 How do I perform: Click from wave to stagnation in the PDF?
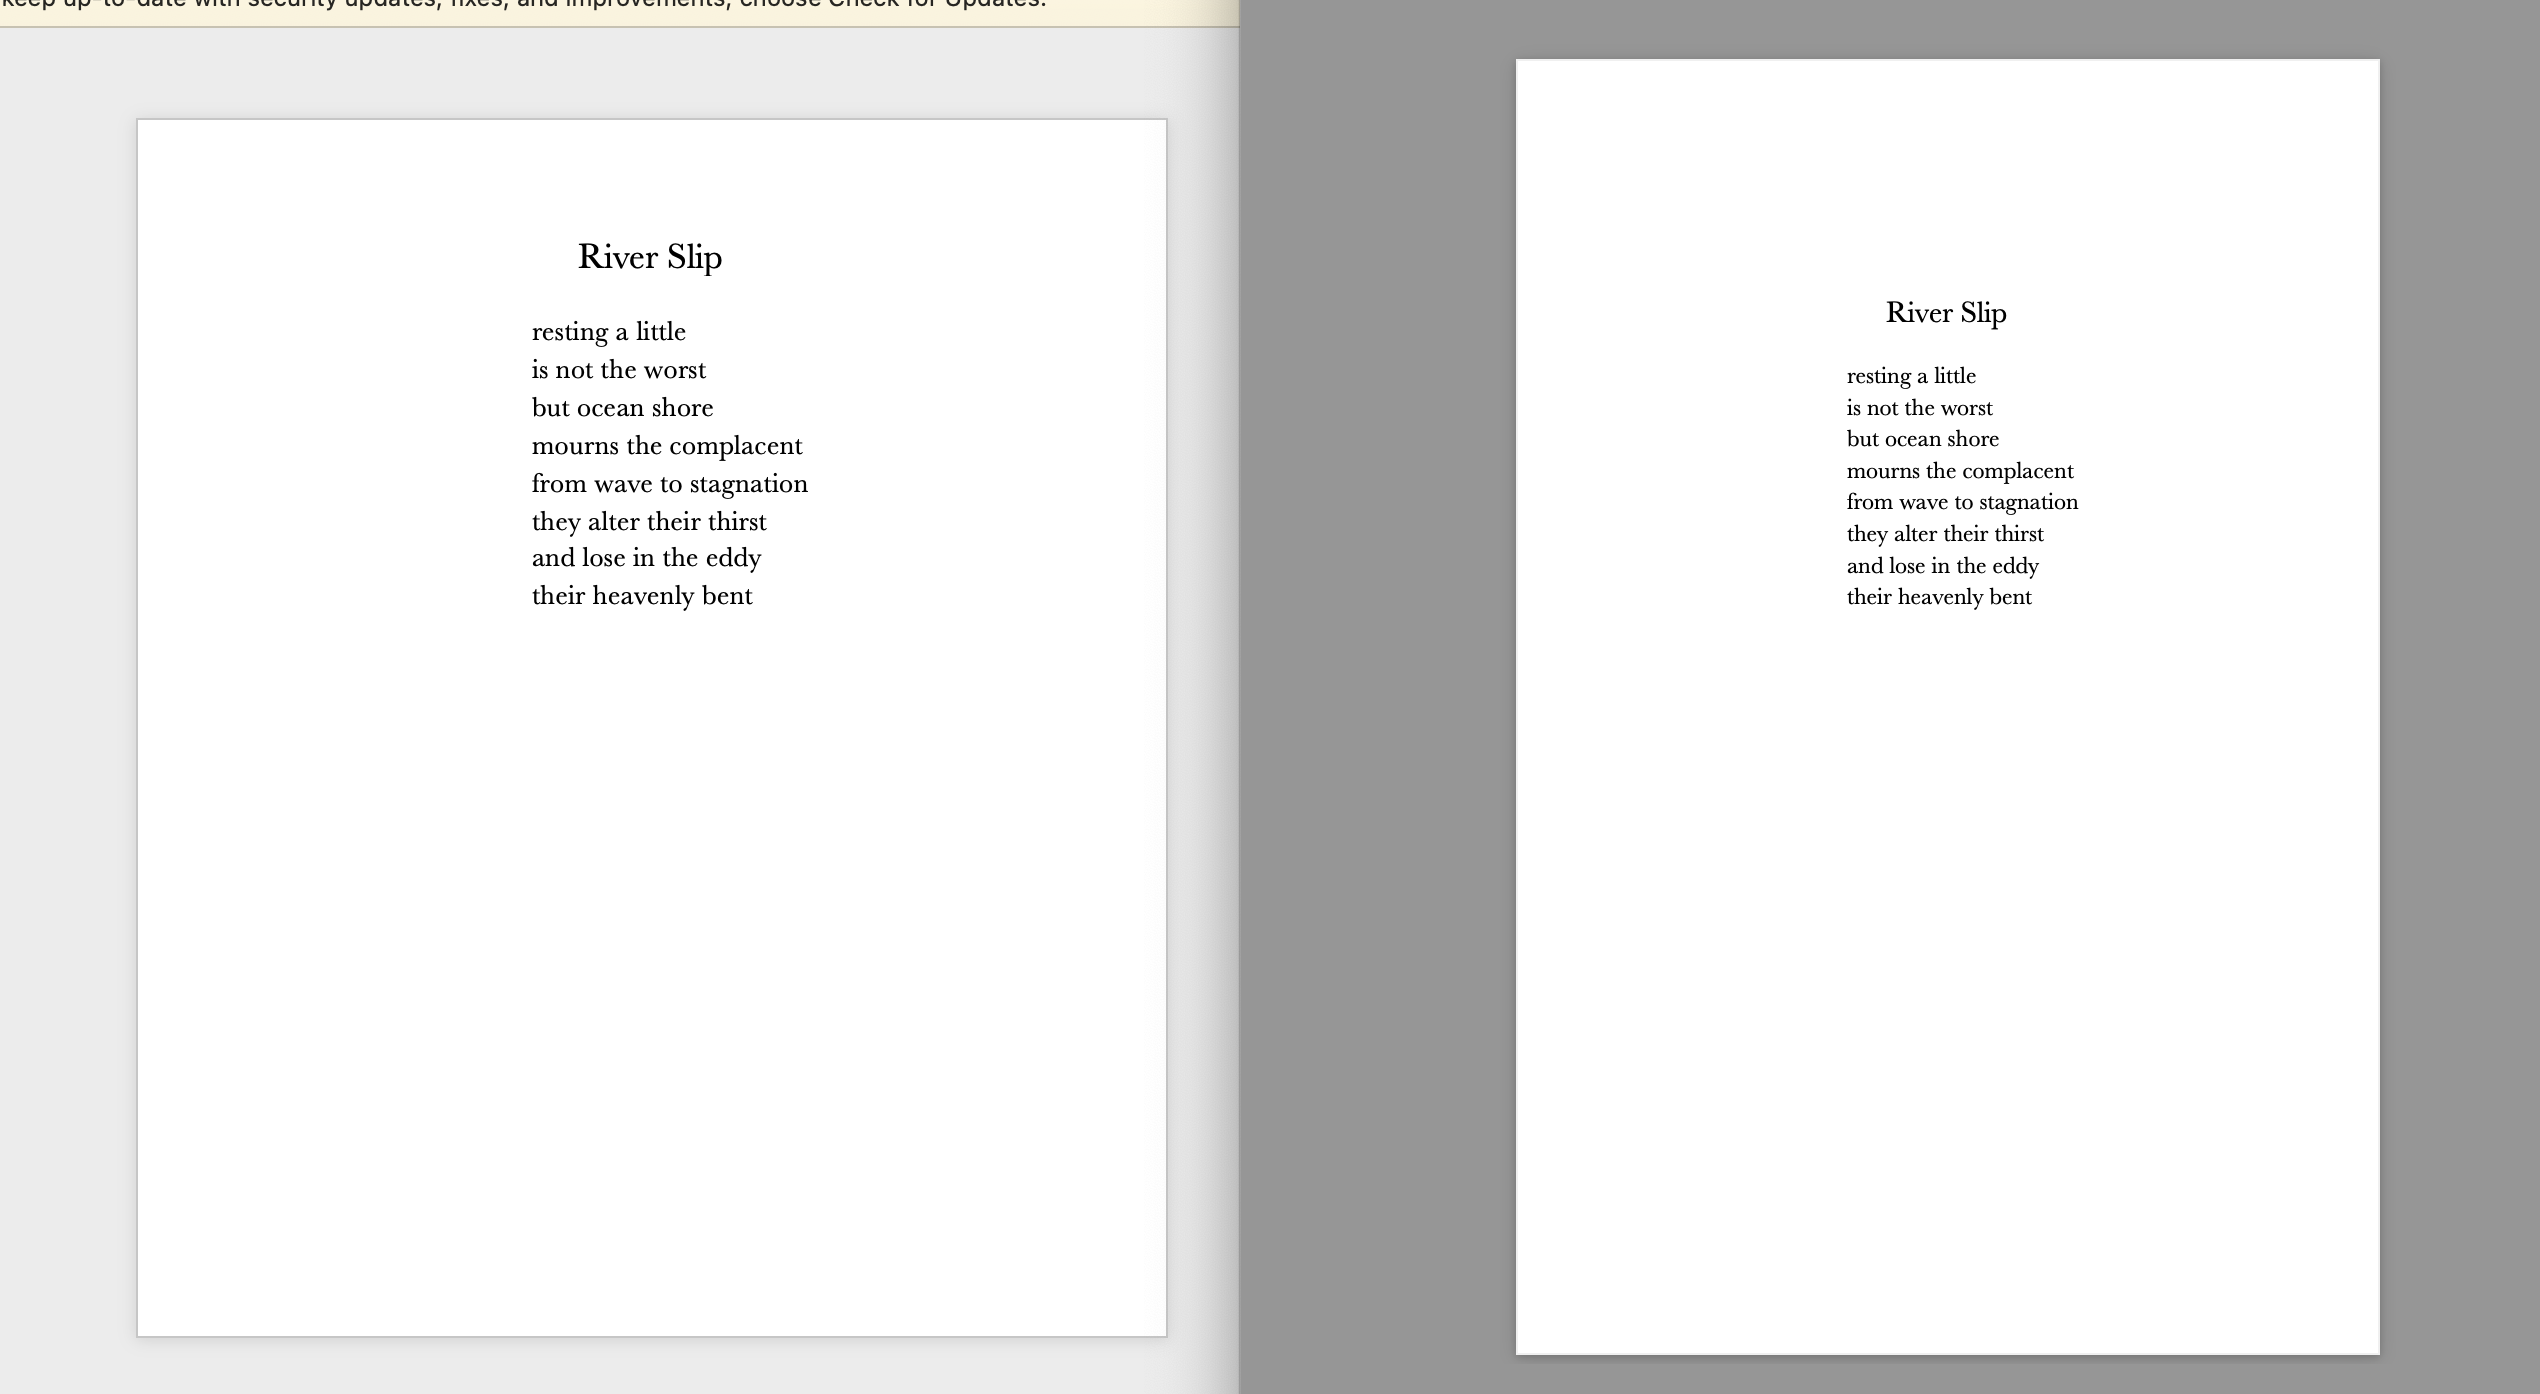(1961, 502)
